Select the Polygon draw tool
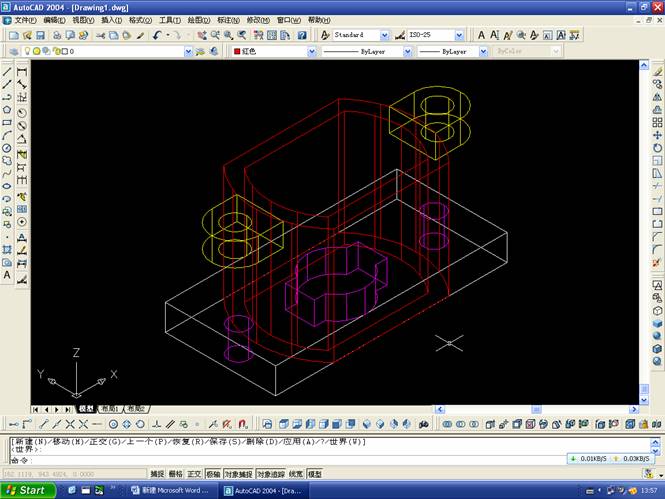This screenshot has height=499, width=665. coord(7,110)
